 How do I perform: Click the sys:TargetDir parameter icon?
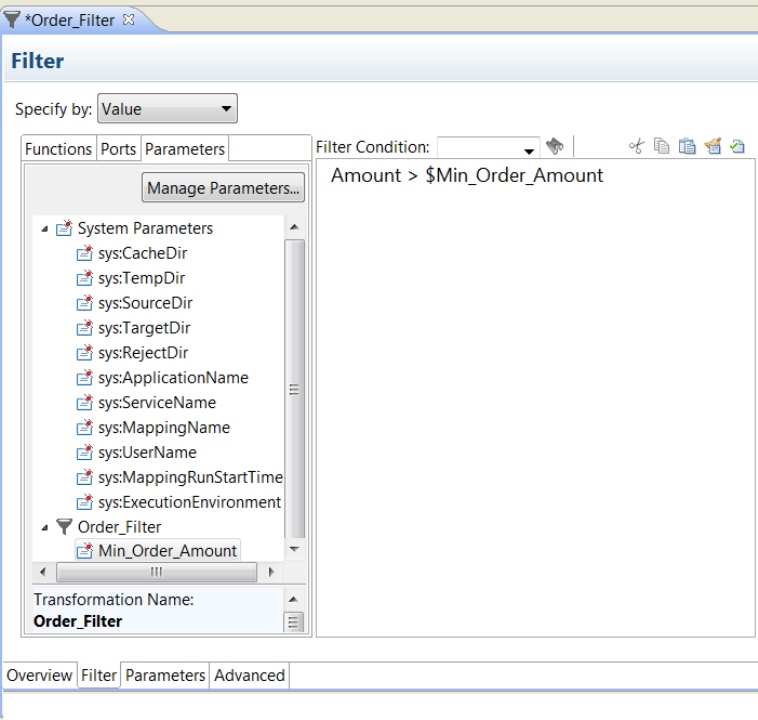[85, 328]
